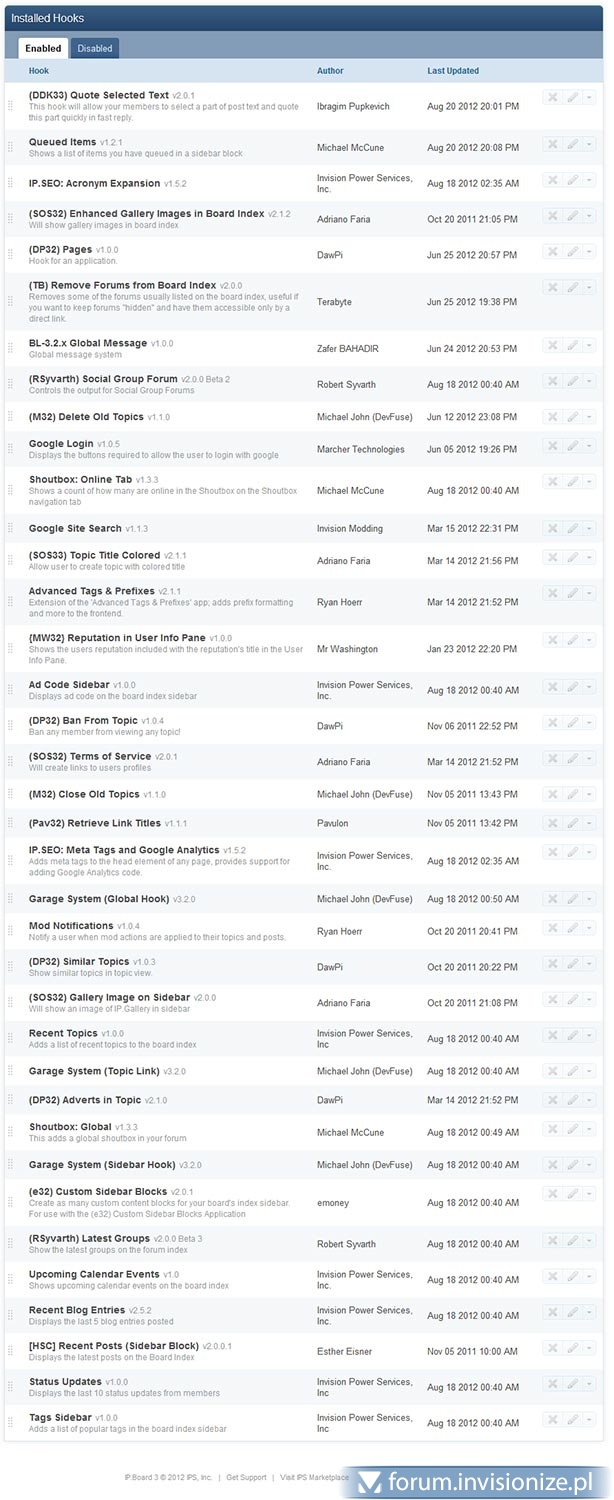Click date Nov 05 2011 10:00 AM

[x=473, y=1352]
